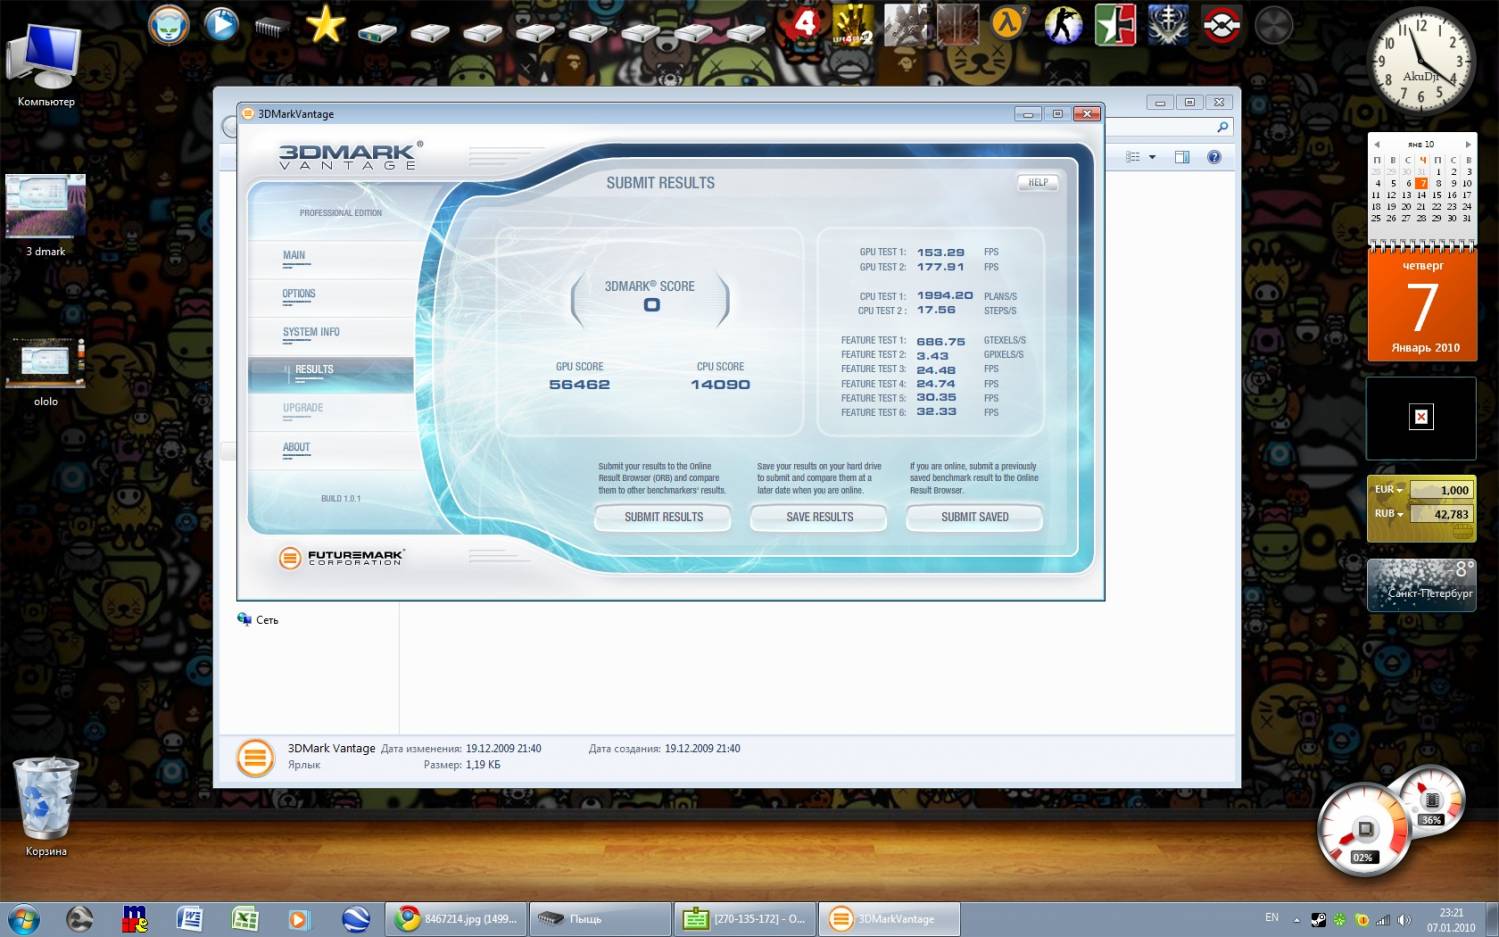The width and height of the screenshot is (1499, 937).
Task: Click the yellow star dock icon
Action: 325,24
